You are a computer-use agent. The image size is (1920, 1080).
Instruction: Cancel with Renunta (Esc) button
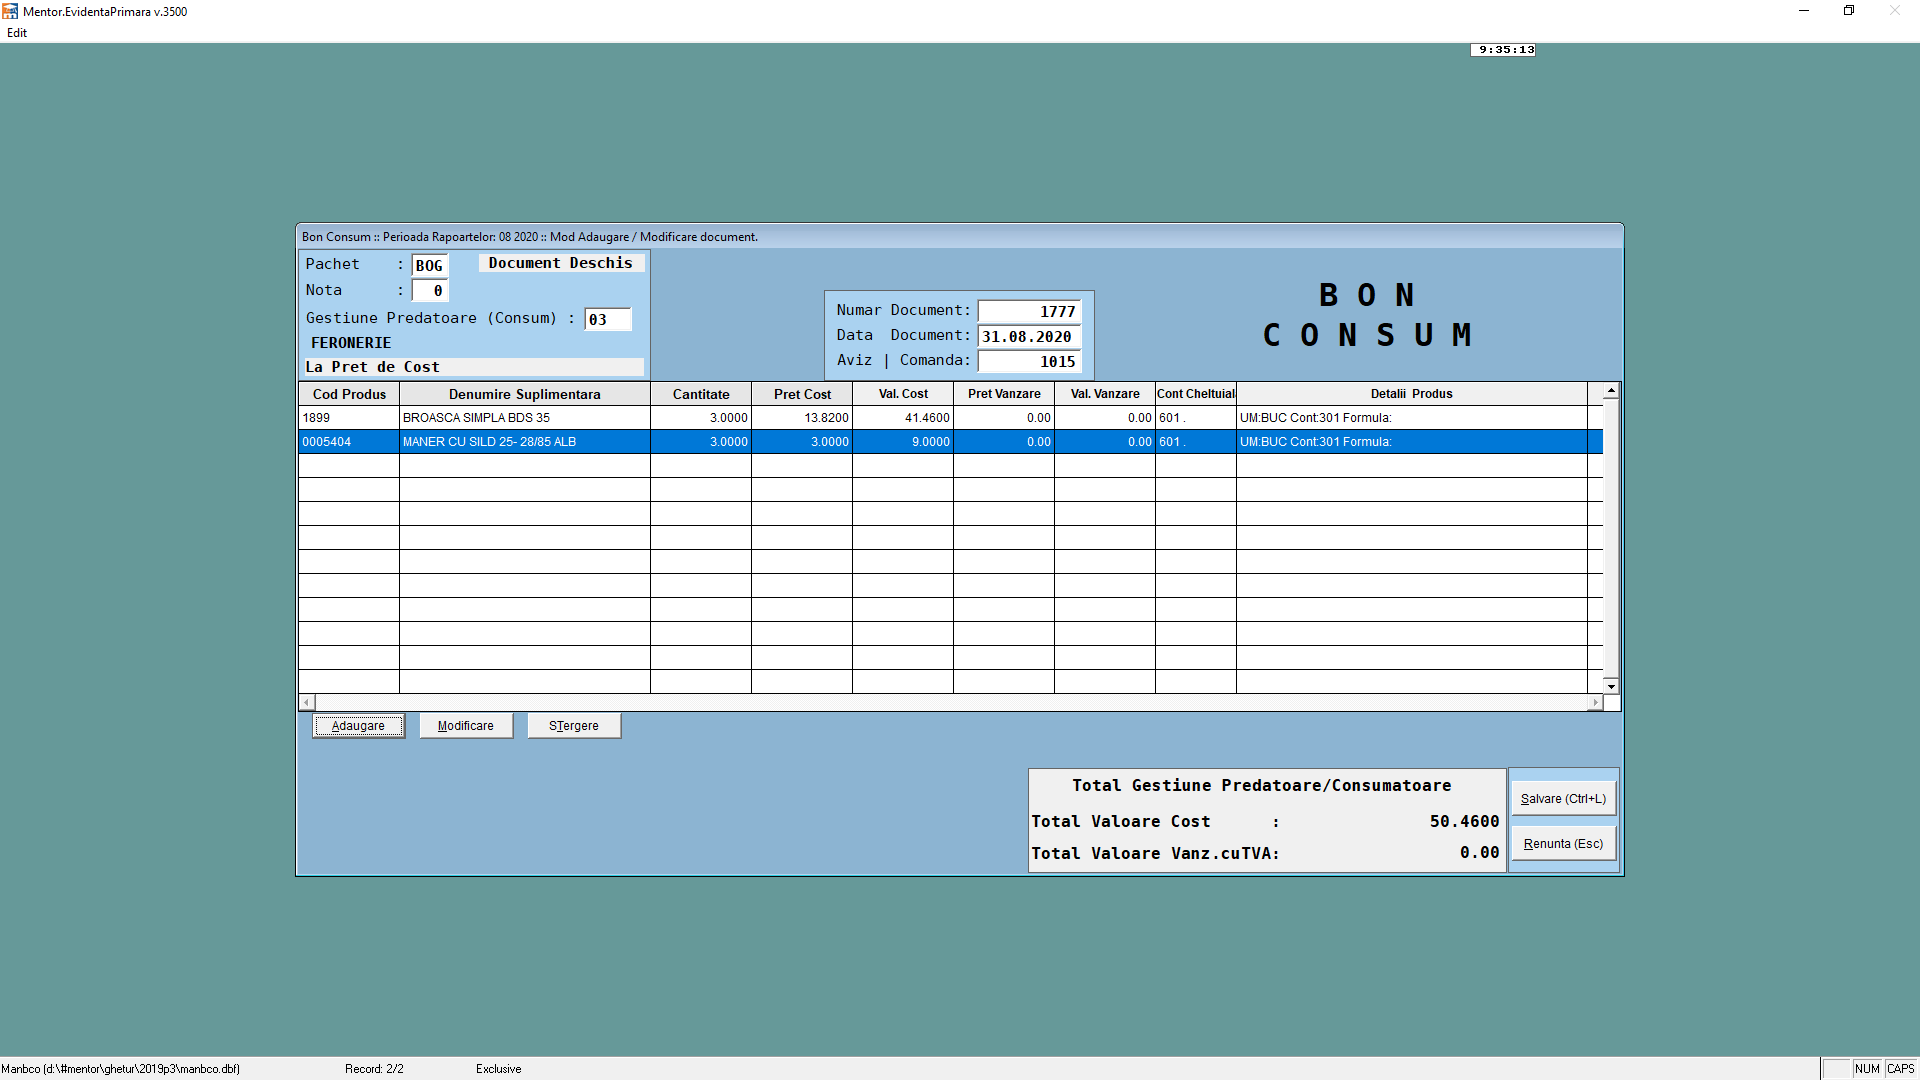click(x=1563, y=844)
